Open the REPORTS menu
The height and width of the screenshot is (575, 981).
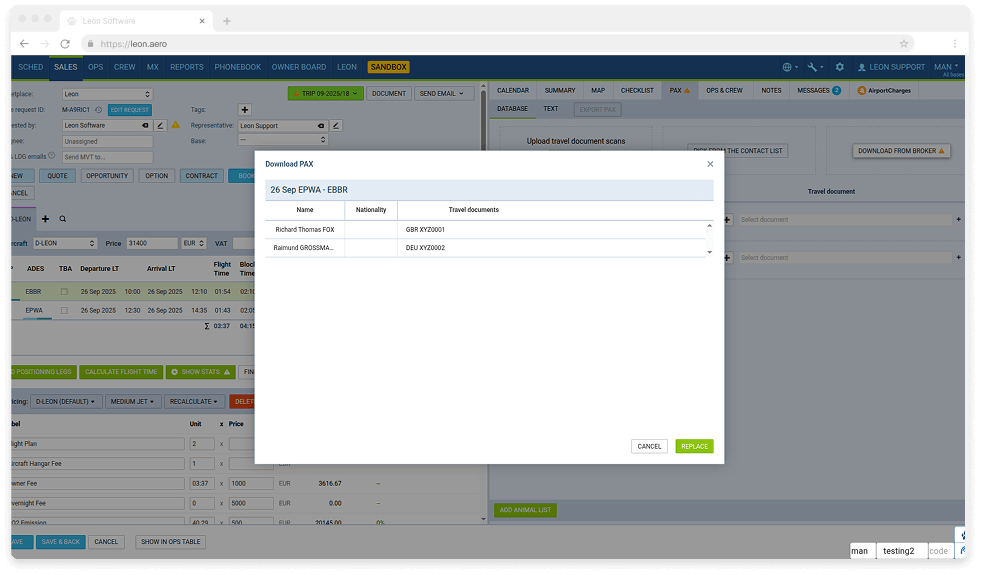tap(187, 67)
